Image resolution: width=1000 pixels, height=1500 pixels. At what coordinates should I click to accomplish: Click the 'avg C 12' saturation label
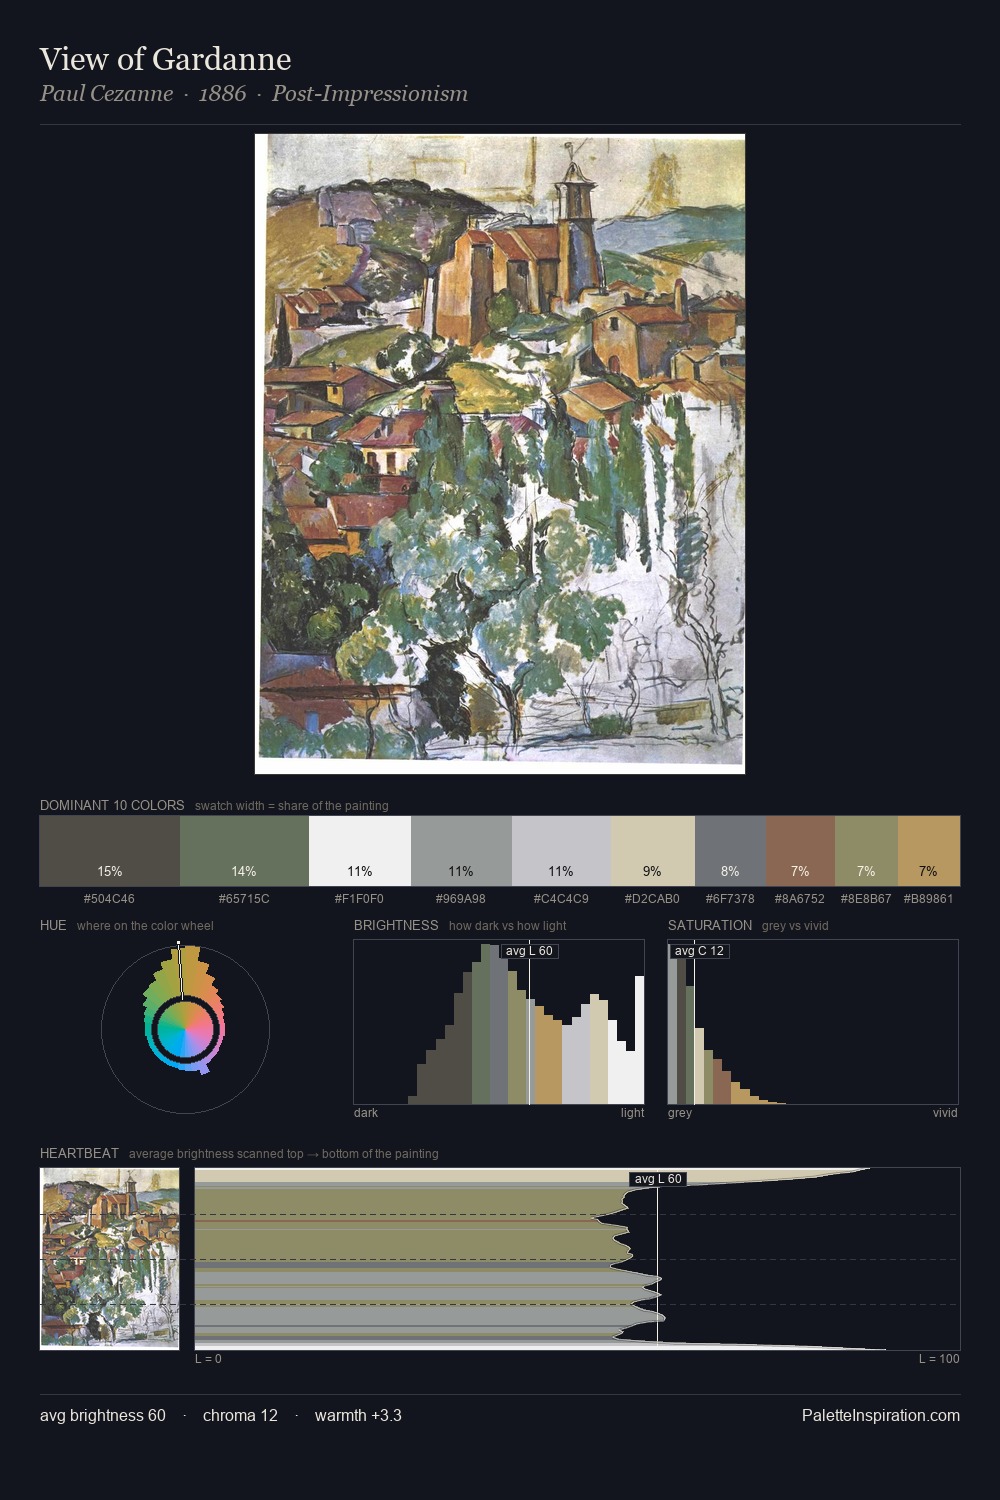coord(699,951)
